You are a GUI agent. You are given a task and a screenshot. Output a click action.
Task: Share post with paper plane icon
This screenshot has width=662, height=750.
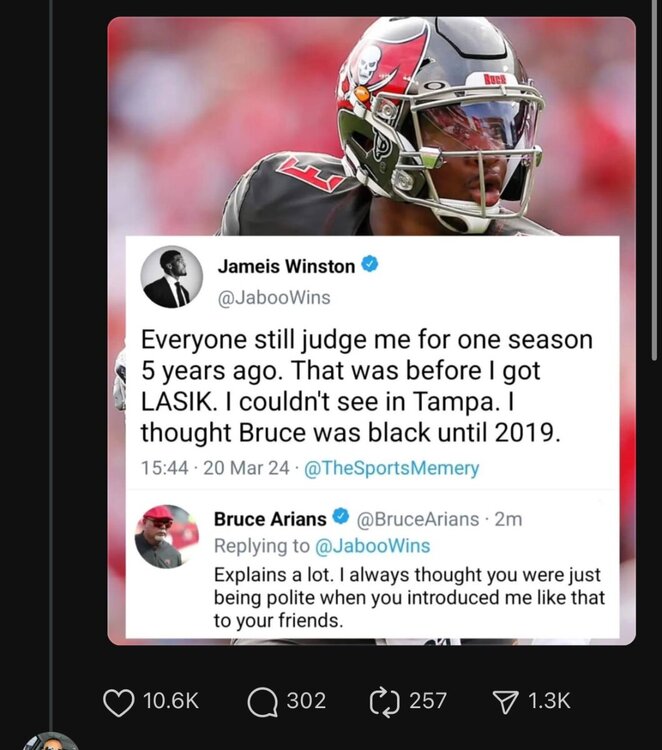(x=508, y=702)
